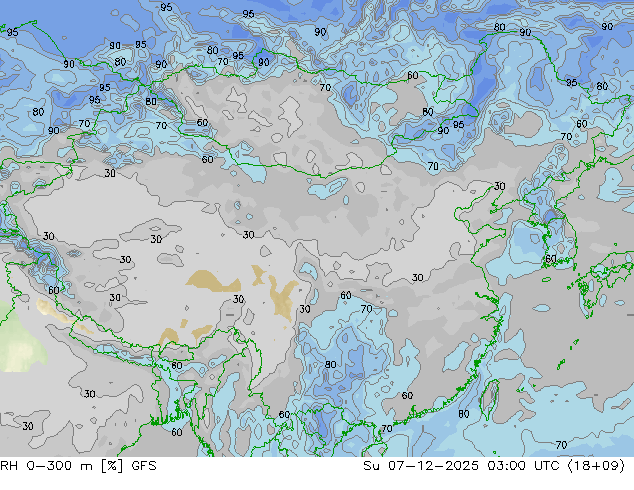The image size is (634, 490).
Task: Click the "03:00 UTC" time text
Action: click(x=525, y=466)
